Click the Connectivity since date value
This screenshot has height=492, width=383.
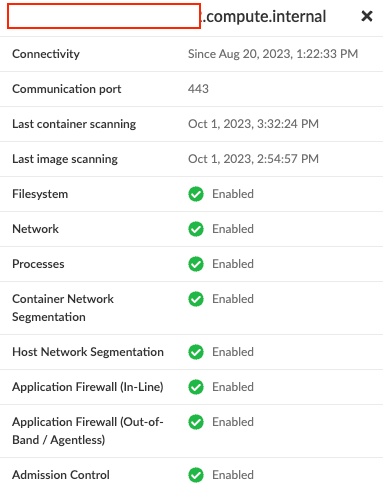pyautogui.click(x=273, y=54)
